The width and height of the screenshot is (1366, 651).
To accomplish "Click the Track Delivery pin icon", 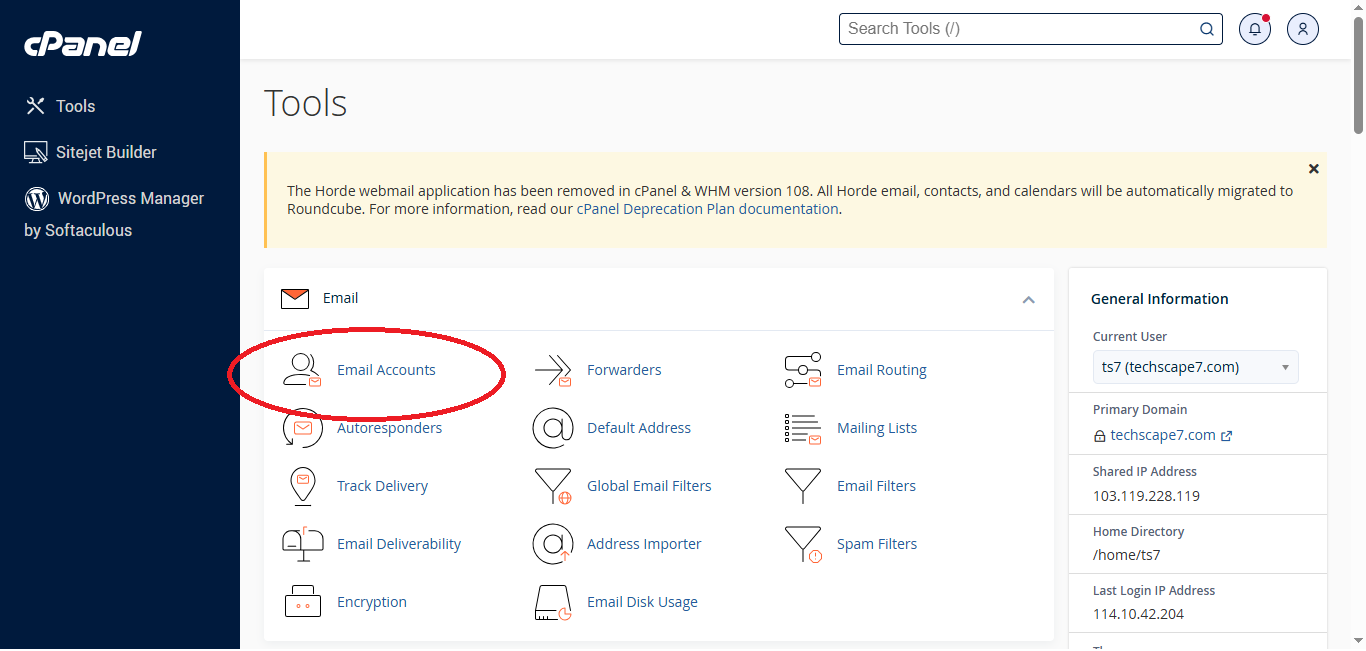I will point(302,486).
